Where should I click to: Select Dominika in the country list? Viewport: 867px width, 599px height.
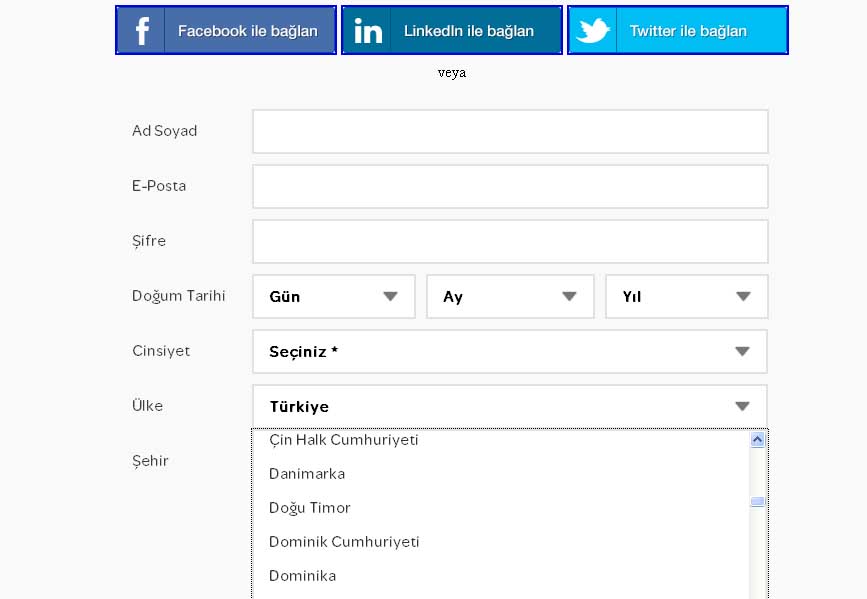click(x=302, y=576)
